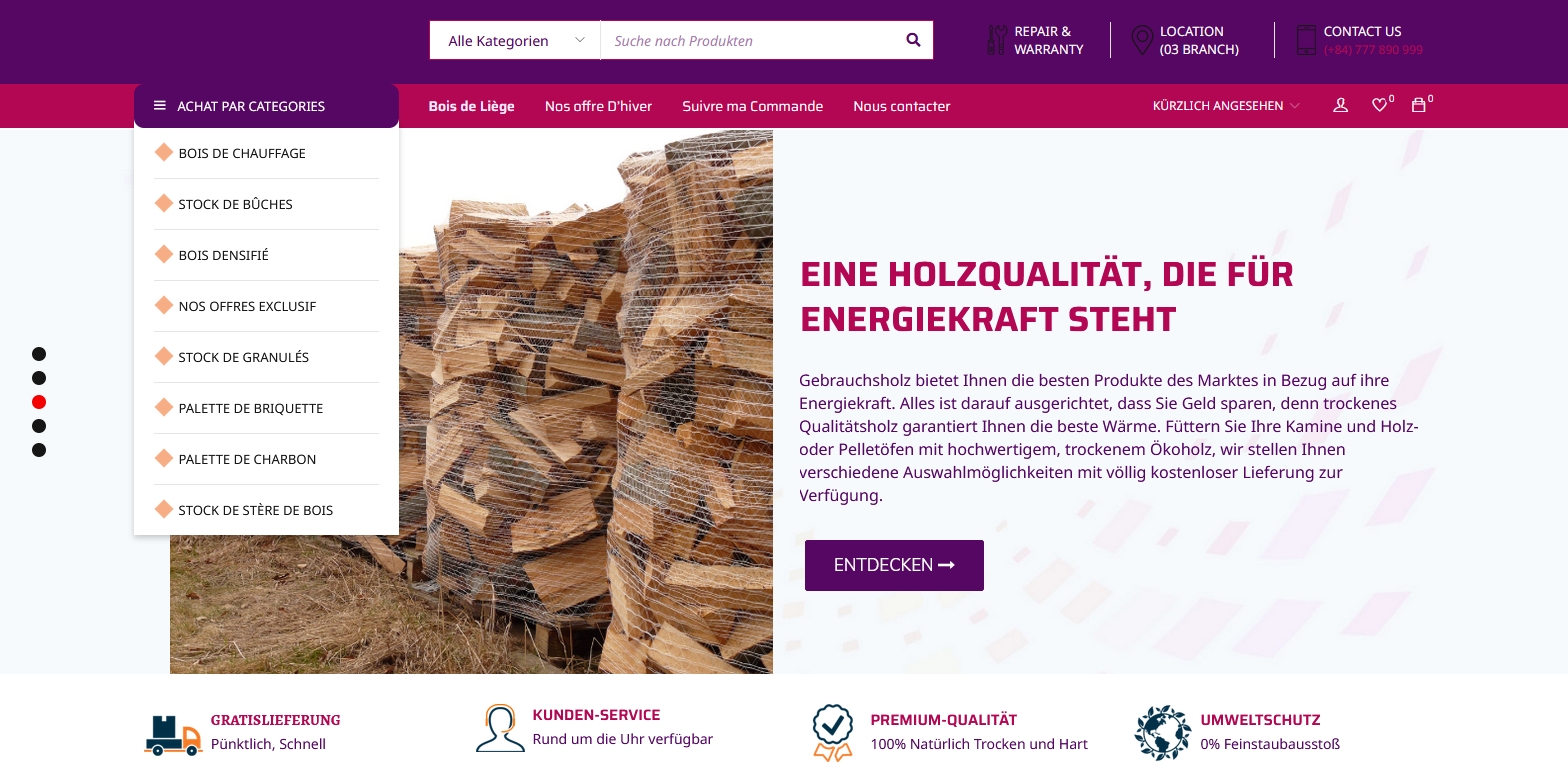1568x783 pixels.
Task: Open the user account icon
Action: coord(1341,105)
